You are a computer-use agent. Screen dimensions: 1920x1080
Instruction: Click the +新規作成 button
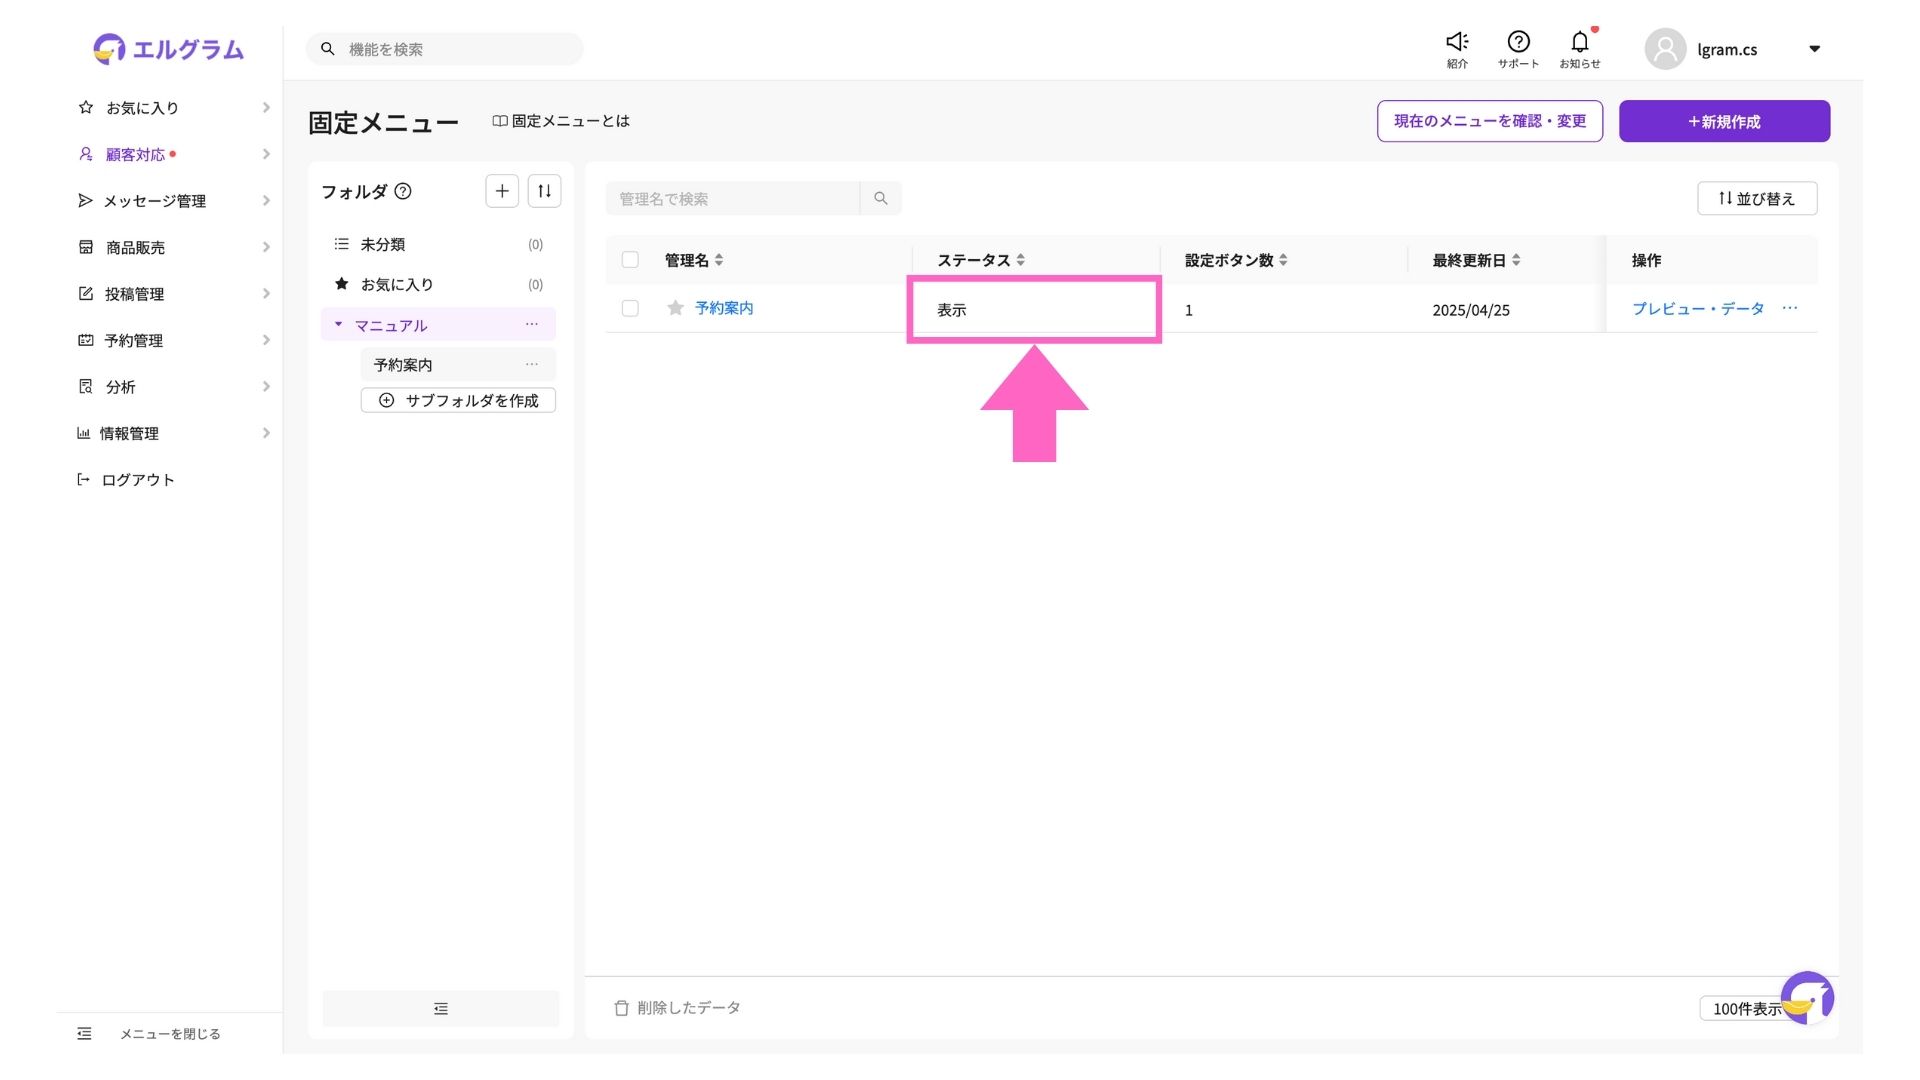click(1724, 121)
